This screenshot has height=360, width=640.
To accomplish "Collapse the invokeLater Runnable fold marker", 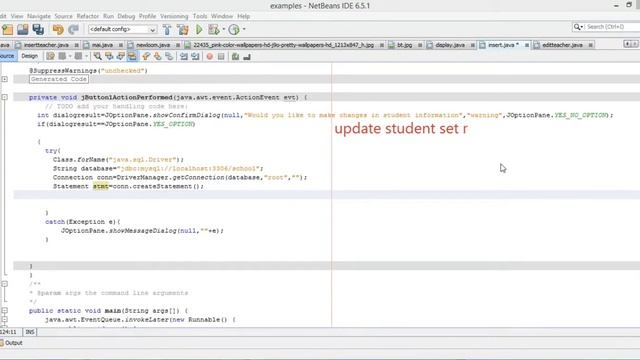I will coord(4,320).
